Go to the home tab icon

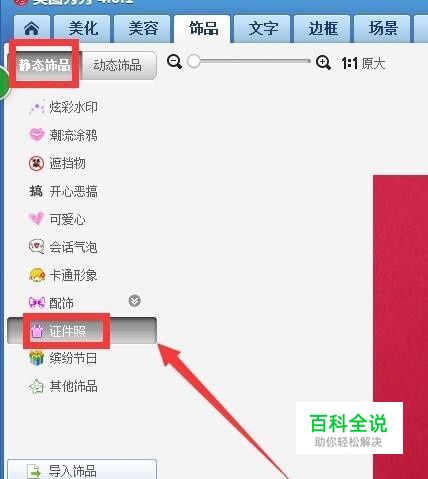pos(32,28)
